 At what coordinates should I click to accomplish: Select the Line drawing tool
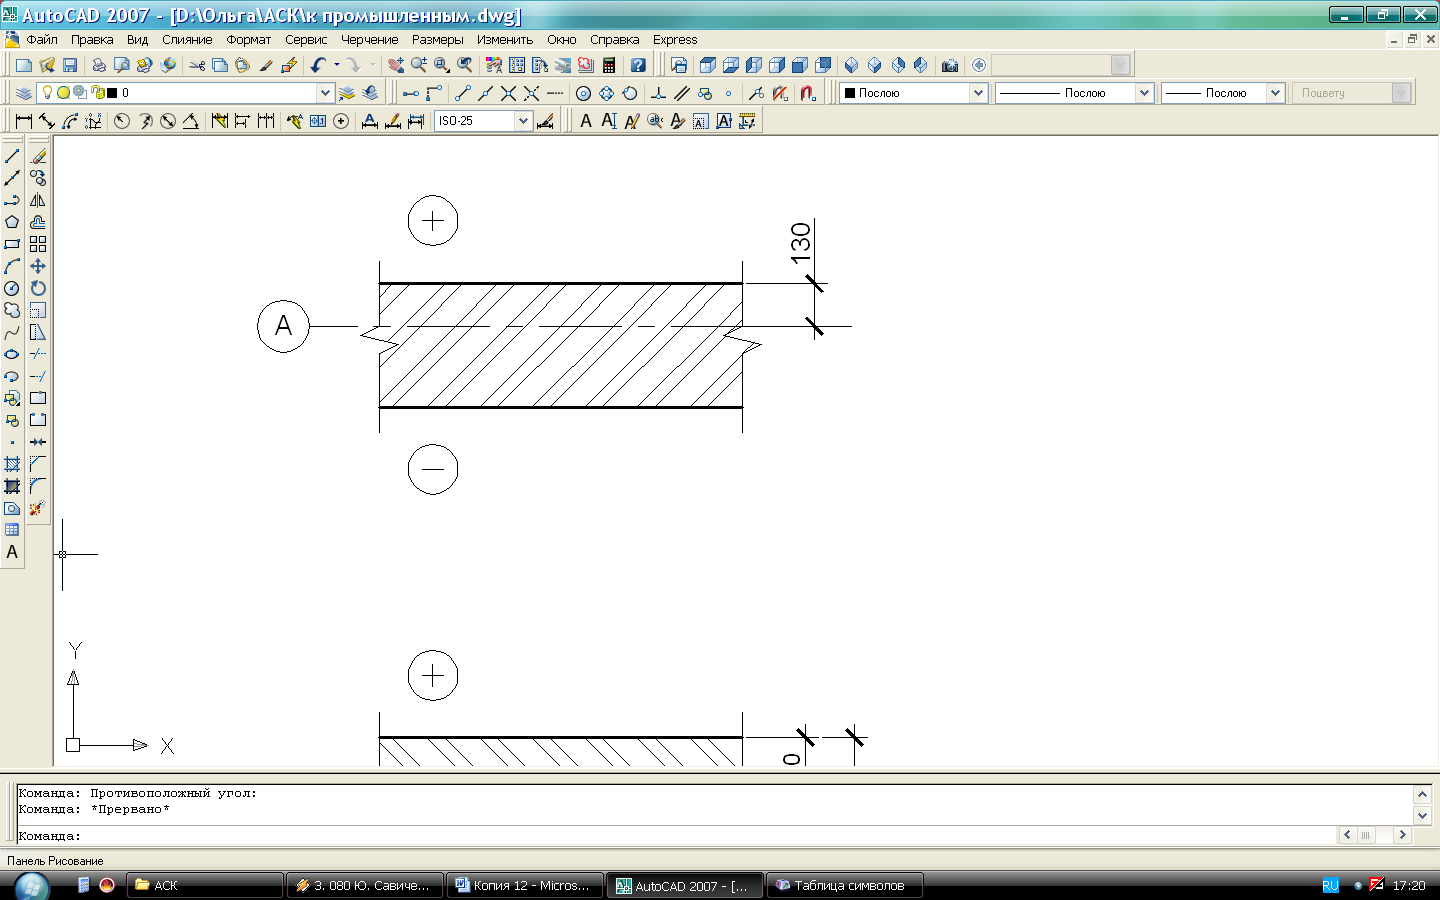(x=12, y=156)
